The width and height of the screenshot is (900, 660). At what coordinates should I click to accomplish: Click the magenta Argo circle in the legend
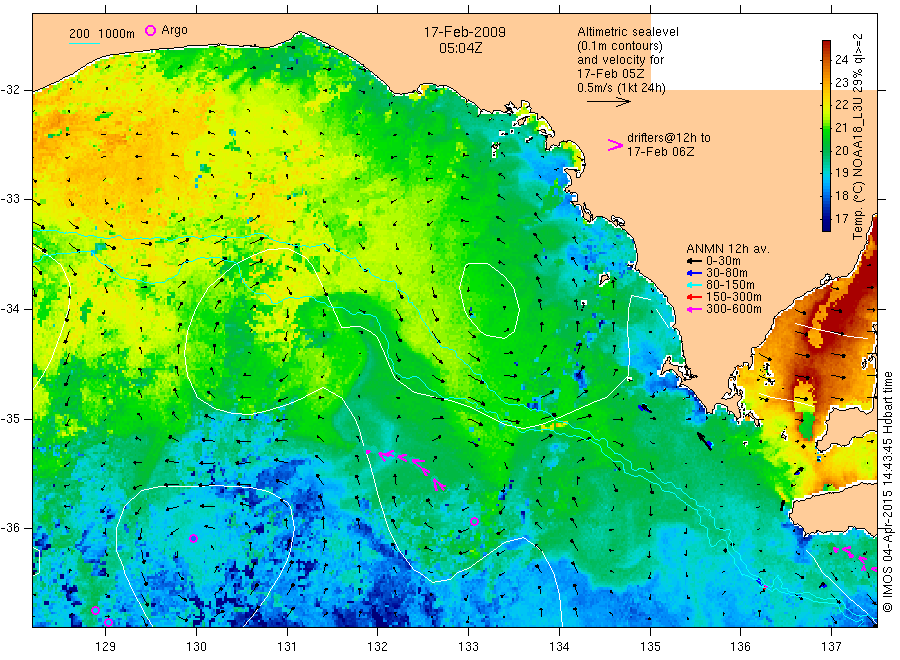click(x=150, y=30)
